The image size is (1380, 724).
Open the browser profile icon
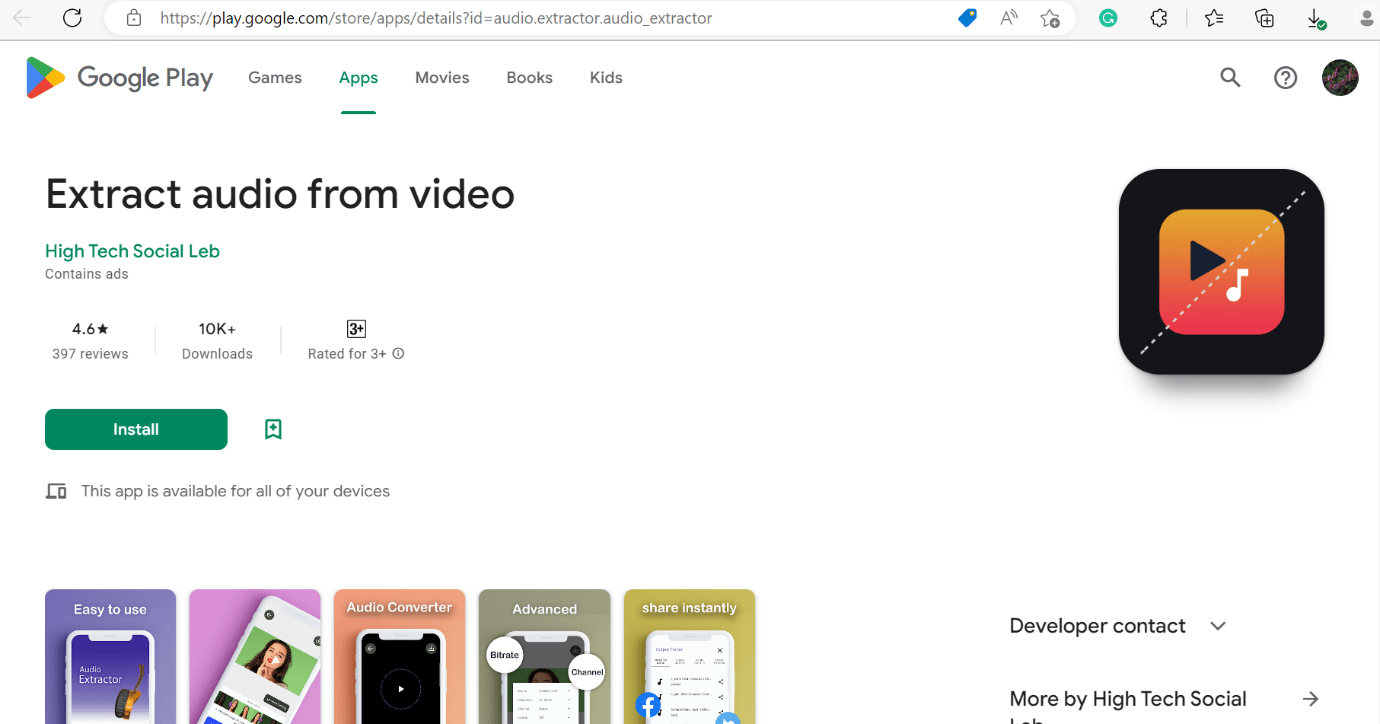(1367, 18)
